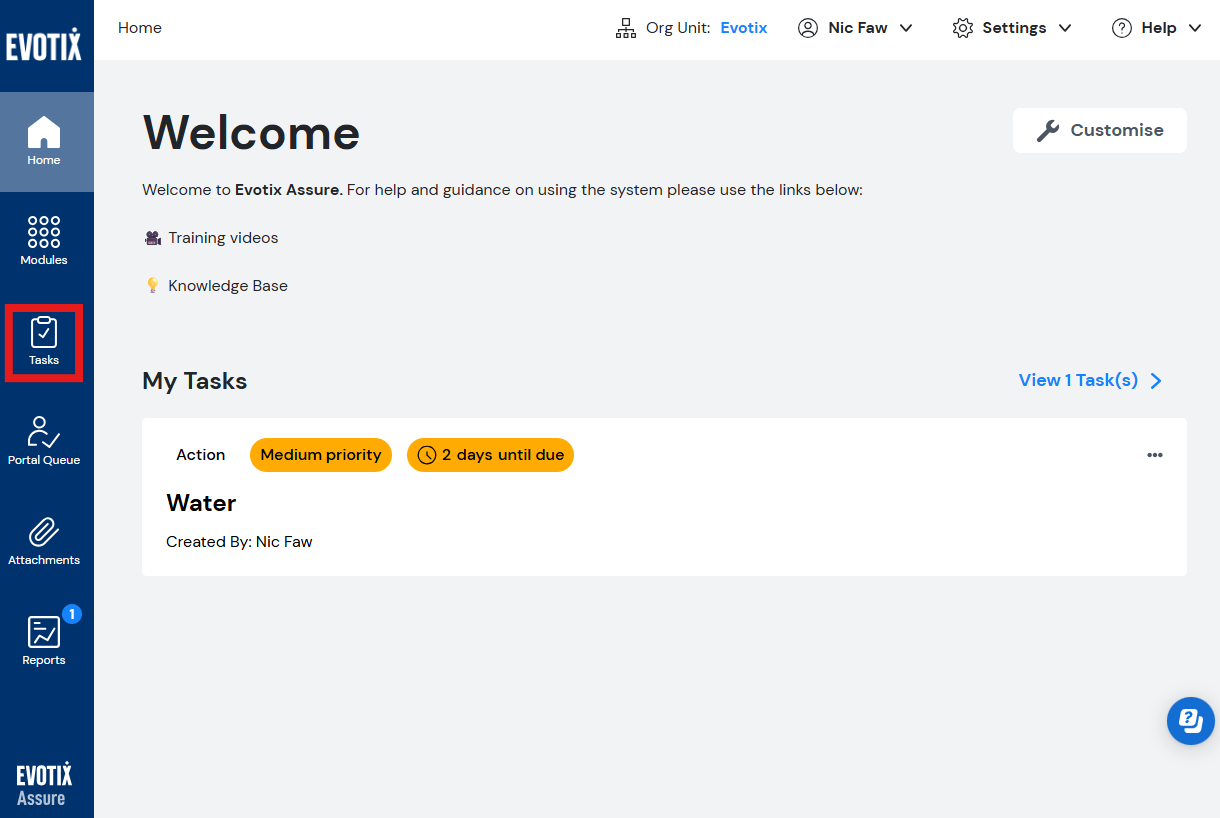Image resolution: width=1220 pixels, height=818 pixels.
Task: Click the My Tasks heading
Action: (195, 381)
